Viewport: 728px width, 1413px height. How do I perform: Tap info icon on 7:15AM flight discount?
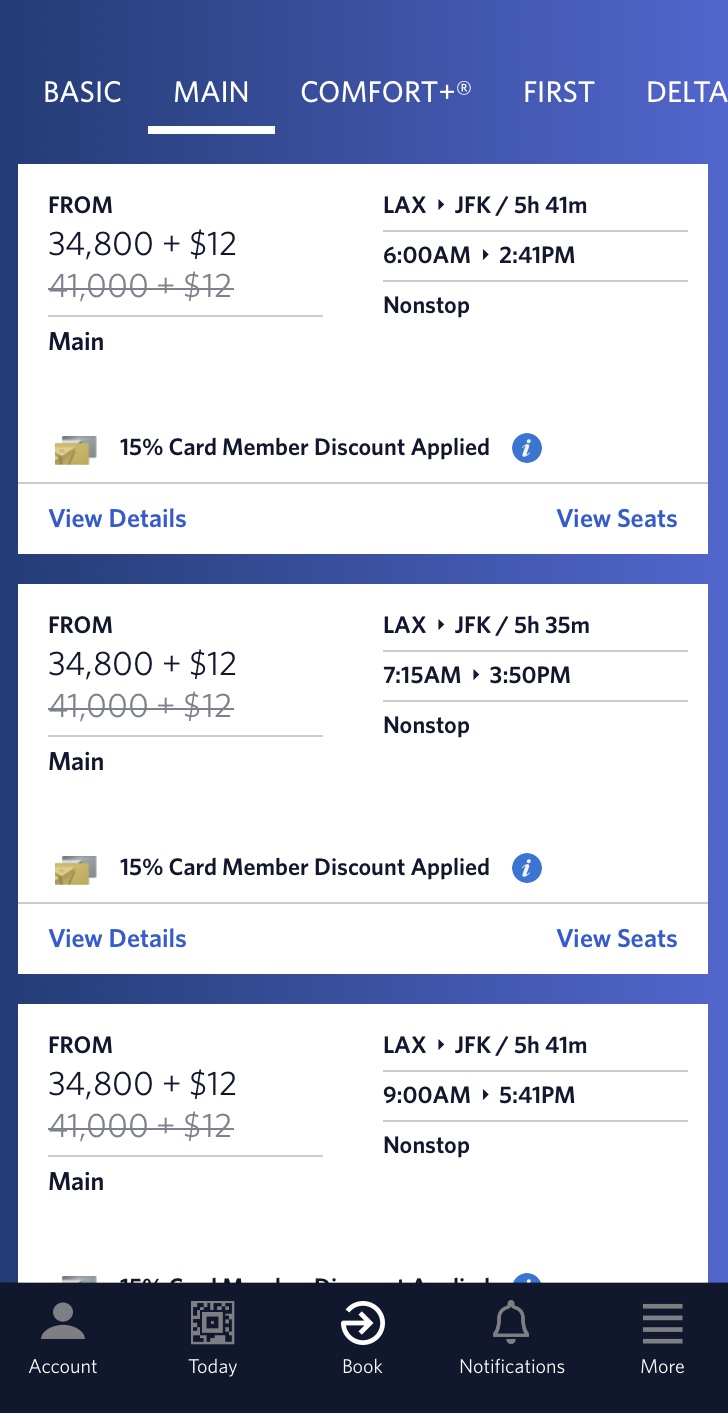point(526,868)
